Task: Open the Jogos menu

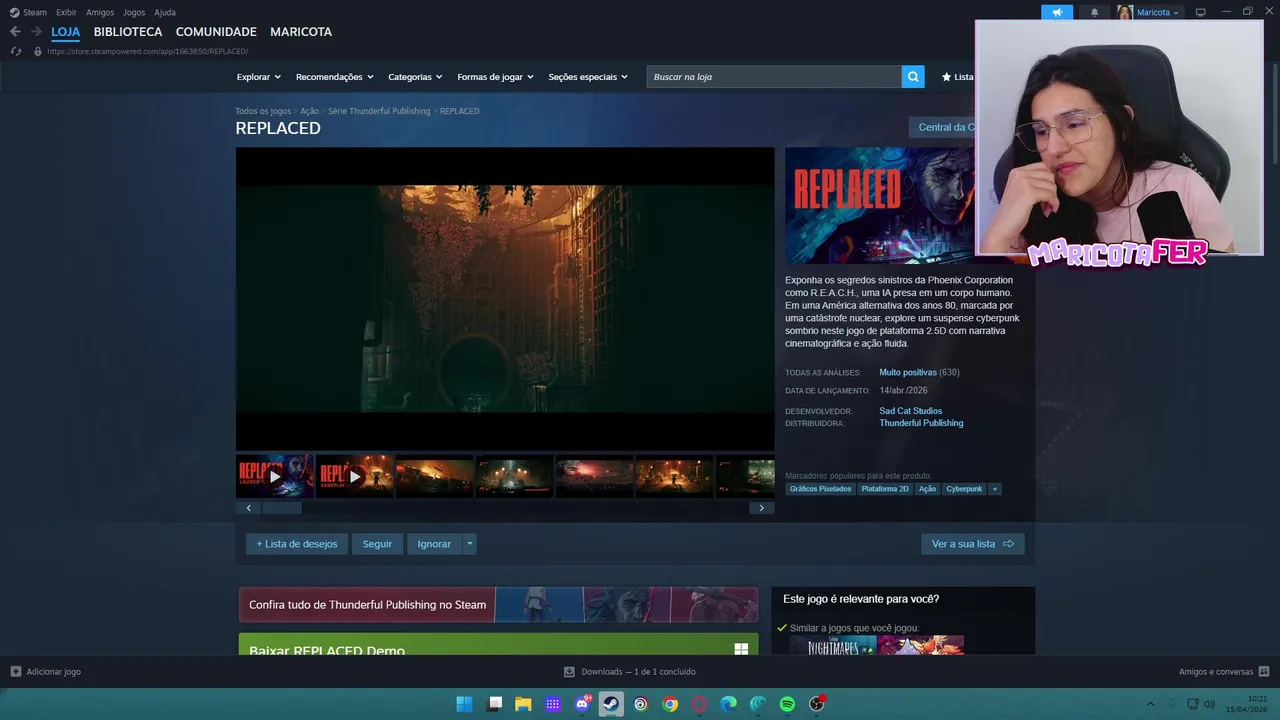Action: (x=134, y=12)
